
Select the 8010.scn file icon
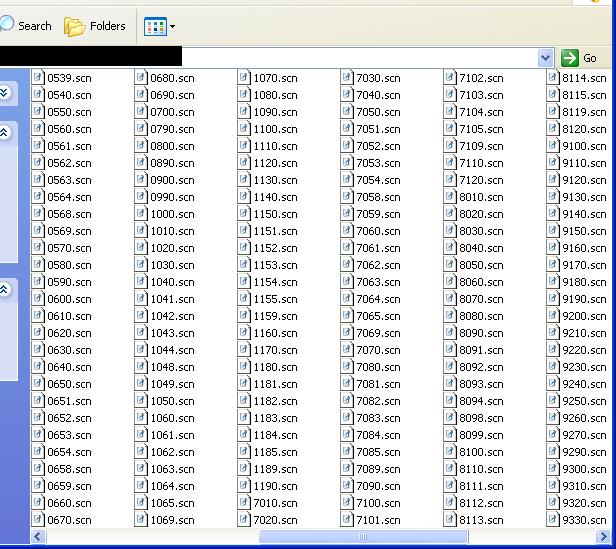[x=449, y=196]
